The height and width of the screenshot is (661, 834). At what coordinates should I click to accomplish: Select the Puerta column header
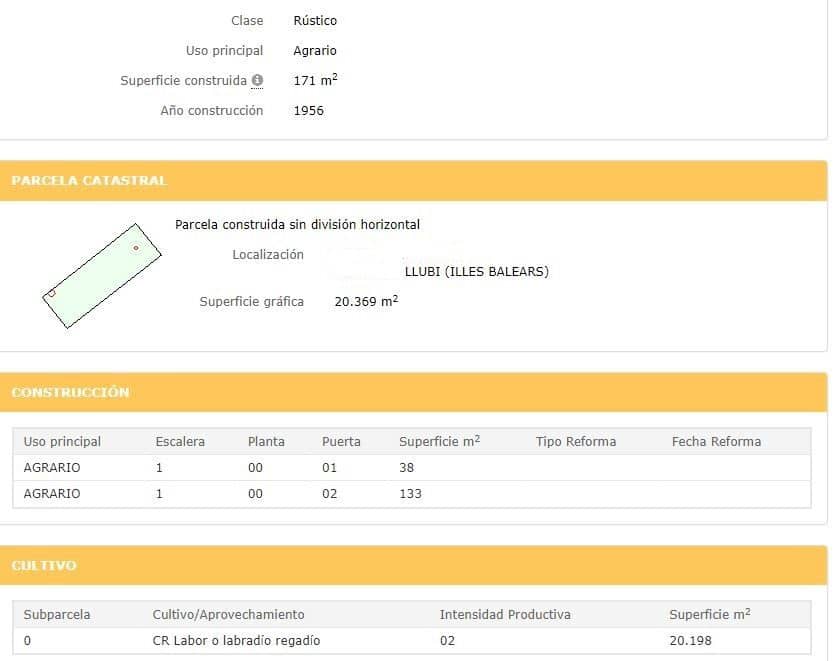(341, 441)
